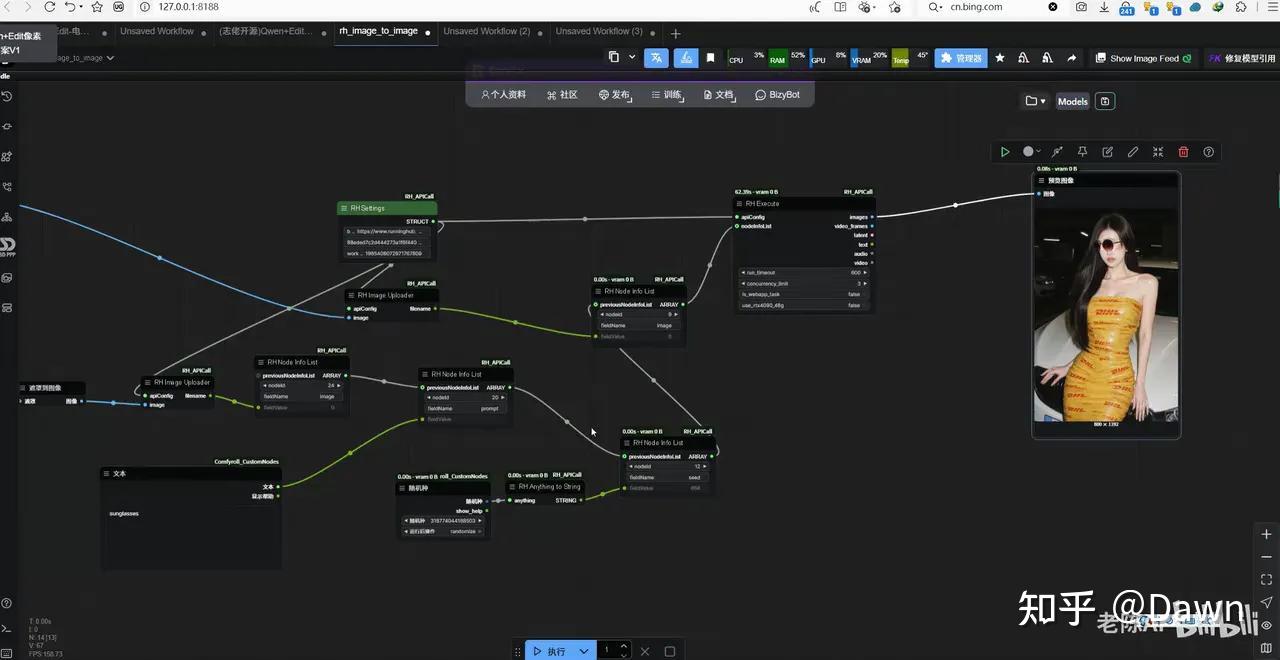Pin the selected node
This screenshot has width=1280, height=660.
point(1082,152)
